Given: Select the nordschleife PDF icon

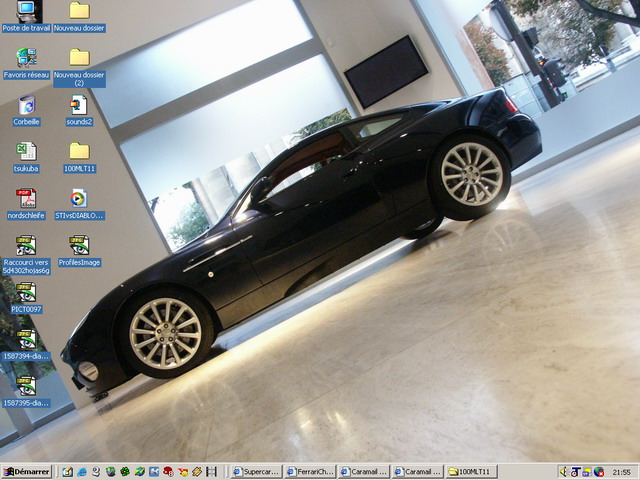Looking at the screenshot, I should (27, 204).
